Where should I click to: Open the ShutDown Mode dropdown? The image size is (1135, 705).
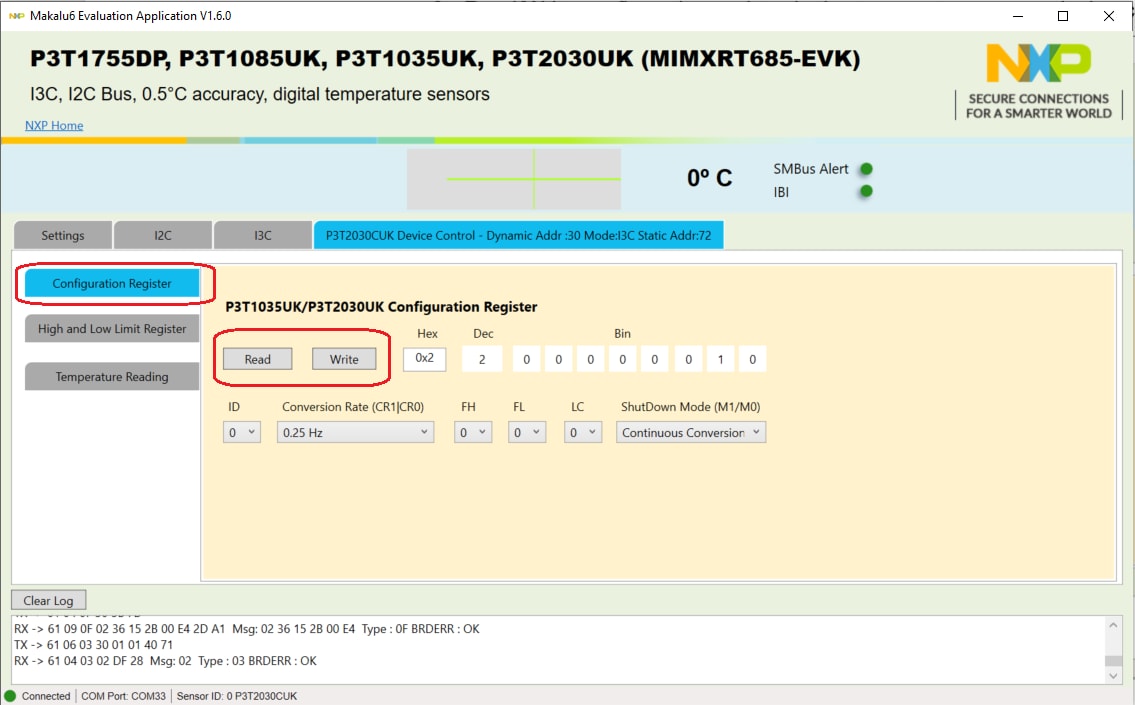(x=691, y=433)
